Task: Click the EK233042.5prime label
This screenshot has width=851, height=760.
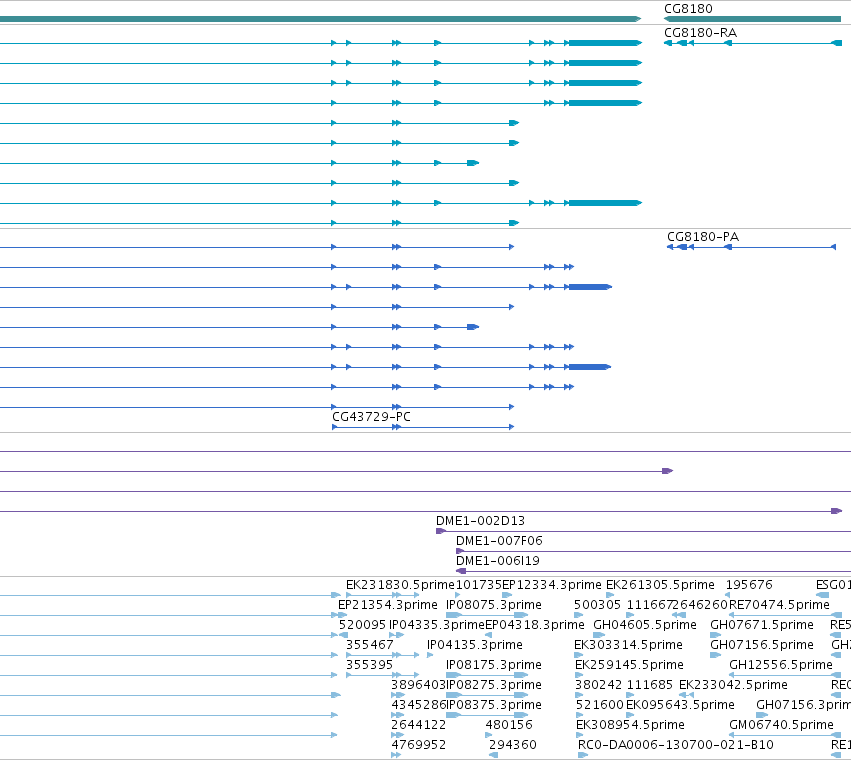Action: (x=733, y=686)
